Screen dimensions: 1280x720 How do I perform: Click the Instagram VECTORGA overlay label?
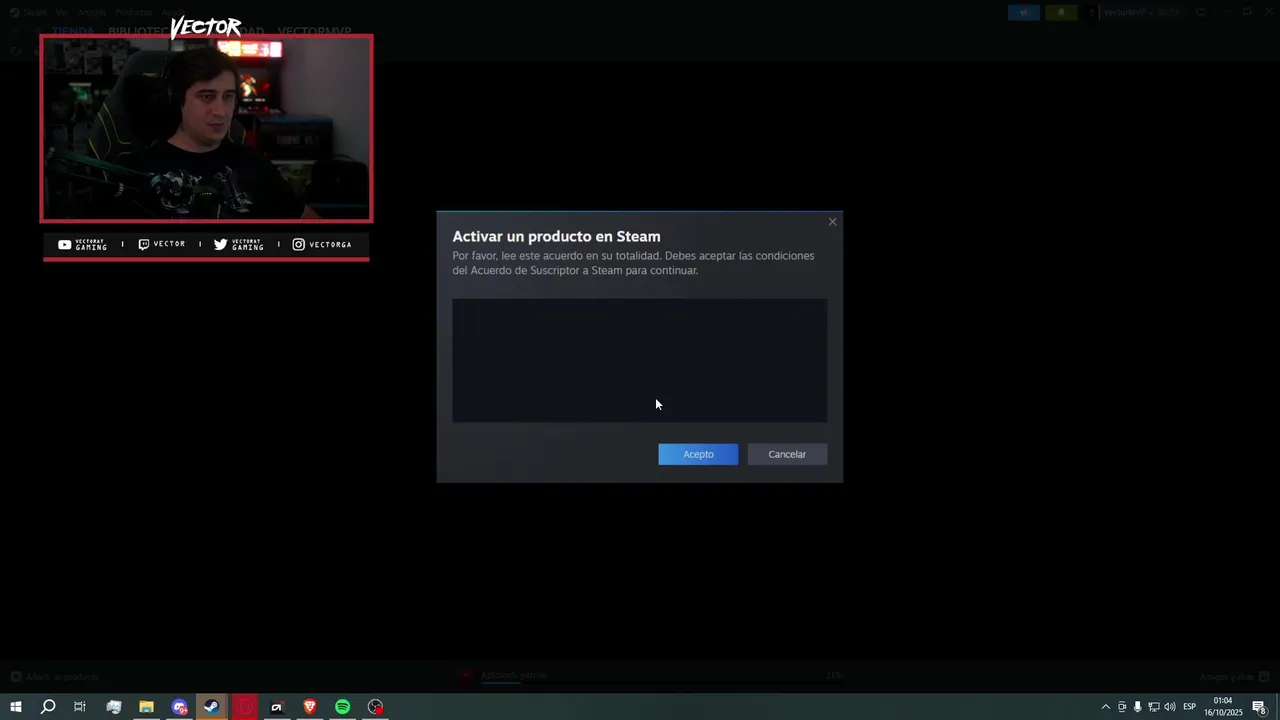point(321,244)
